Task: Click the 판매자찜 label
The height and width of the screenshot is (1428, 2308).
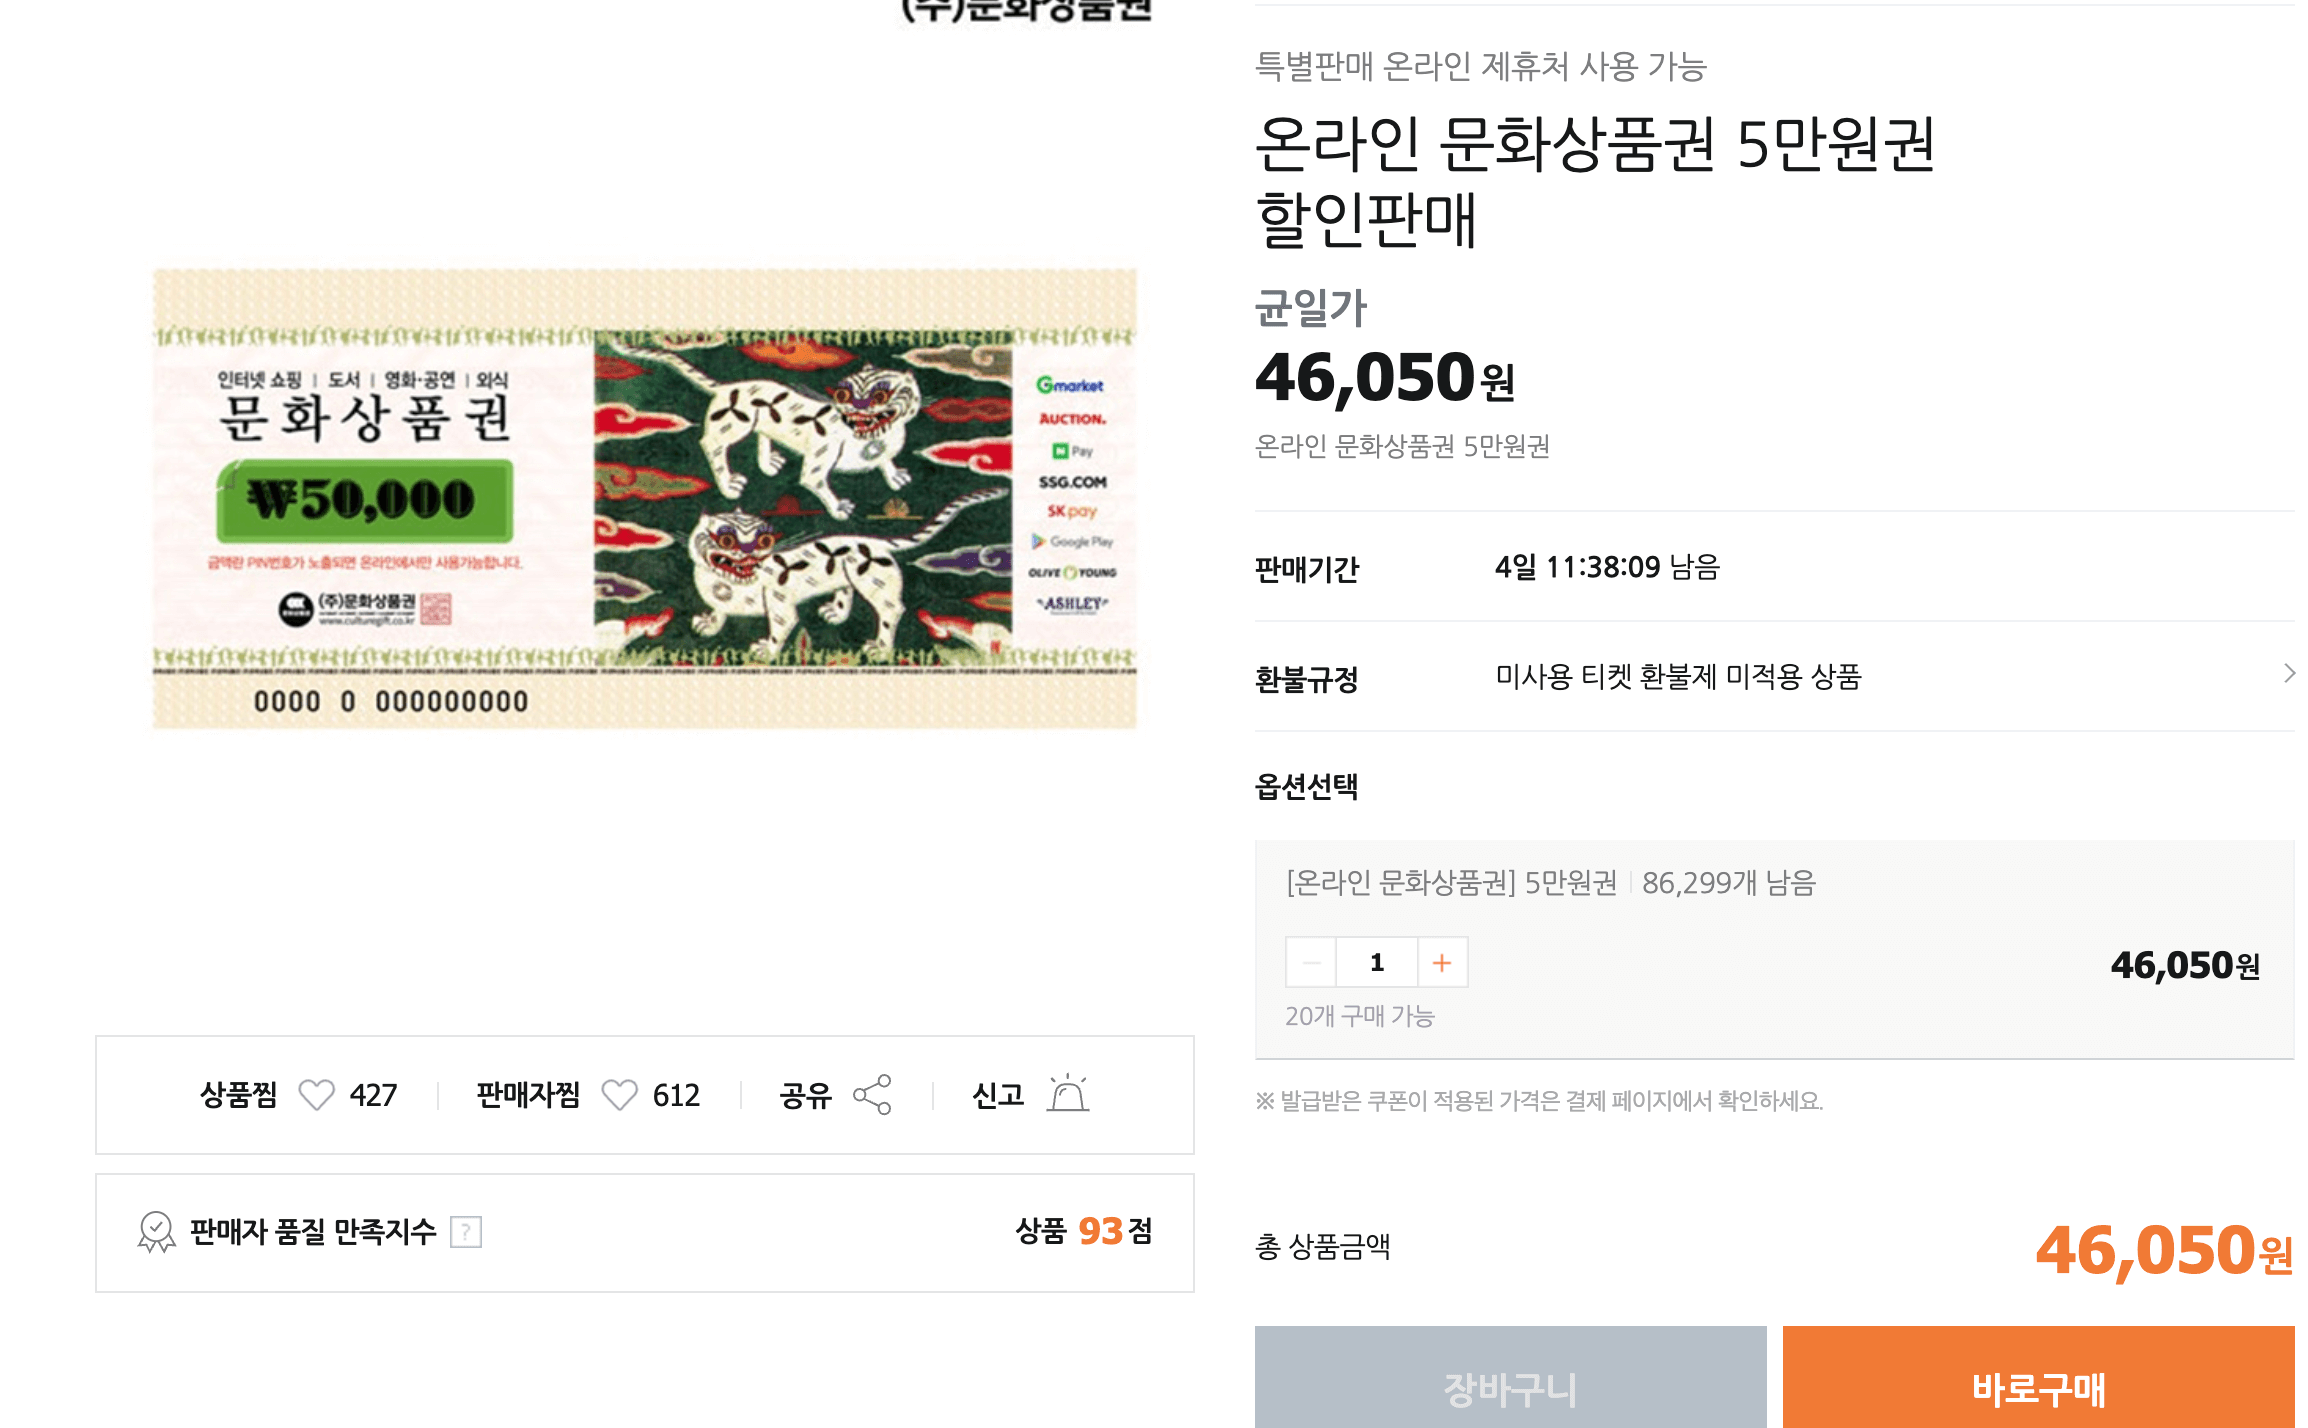Action: pyautogui.click(x=528, y=1095)
